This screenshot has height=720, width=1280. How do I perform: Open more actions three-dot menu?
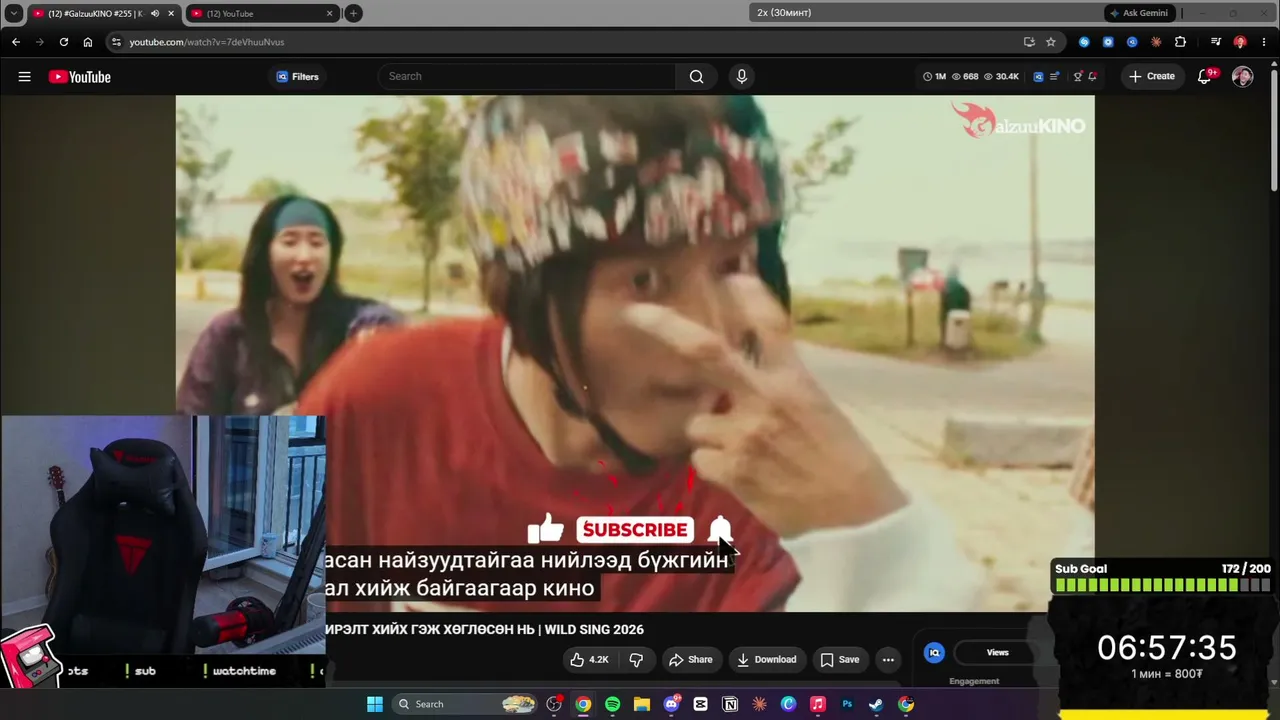(888, 660)
